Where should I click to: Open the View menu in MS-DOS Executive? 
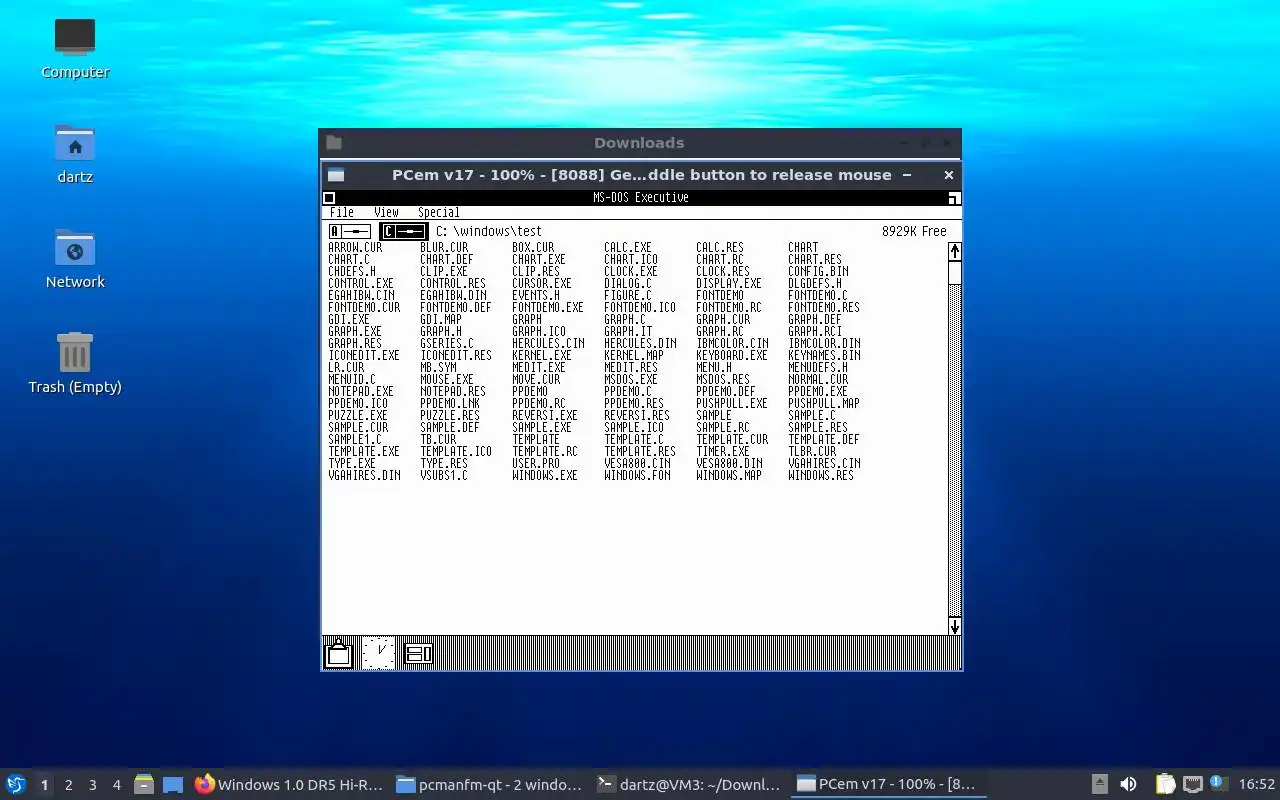(x=386, y=213)
